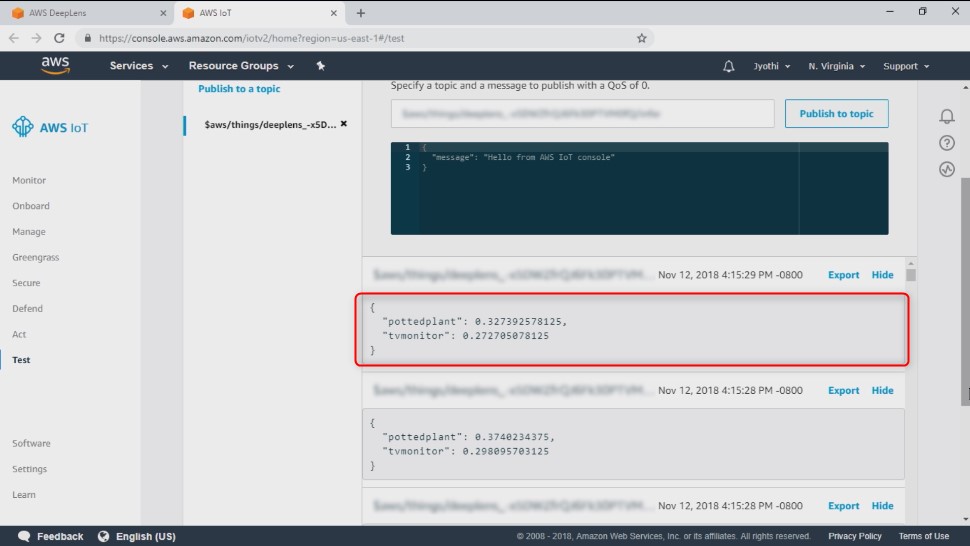Screen dimensions: 970x546
Task: Bookmark this page with the star icon
Action: (x=642, y=38)
